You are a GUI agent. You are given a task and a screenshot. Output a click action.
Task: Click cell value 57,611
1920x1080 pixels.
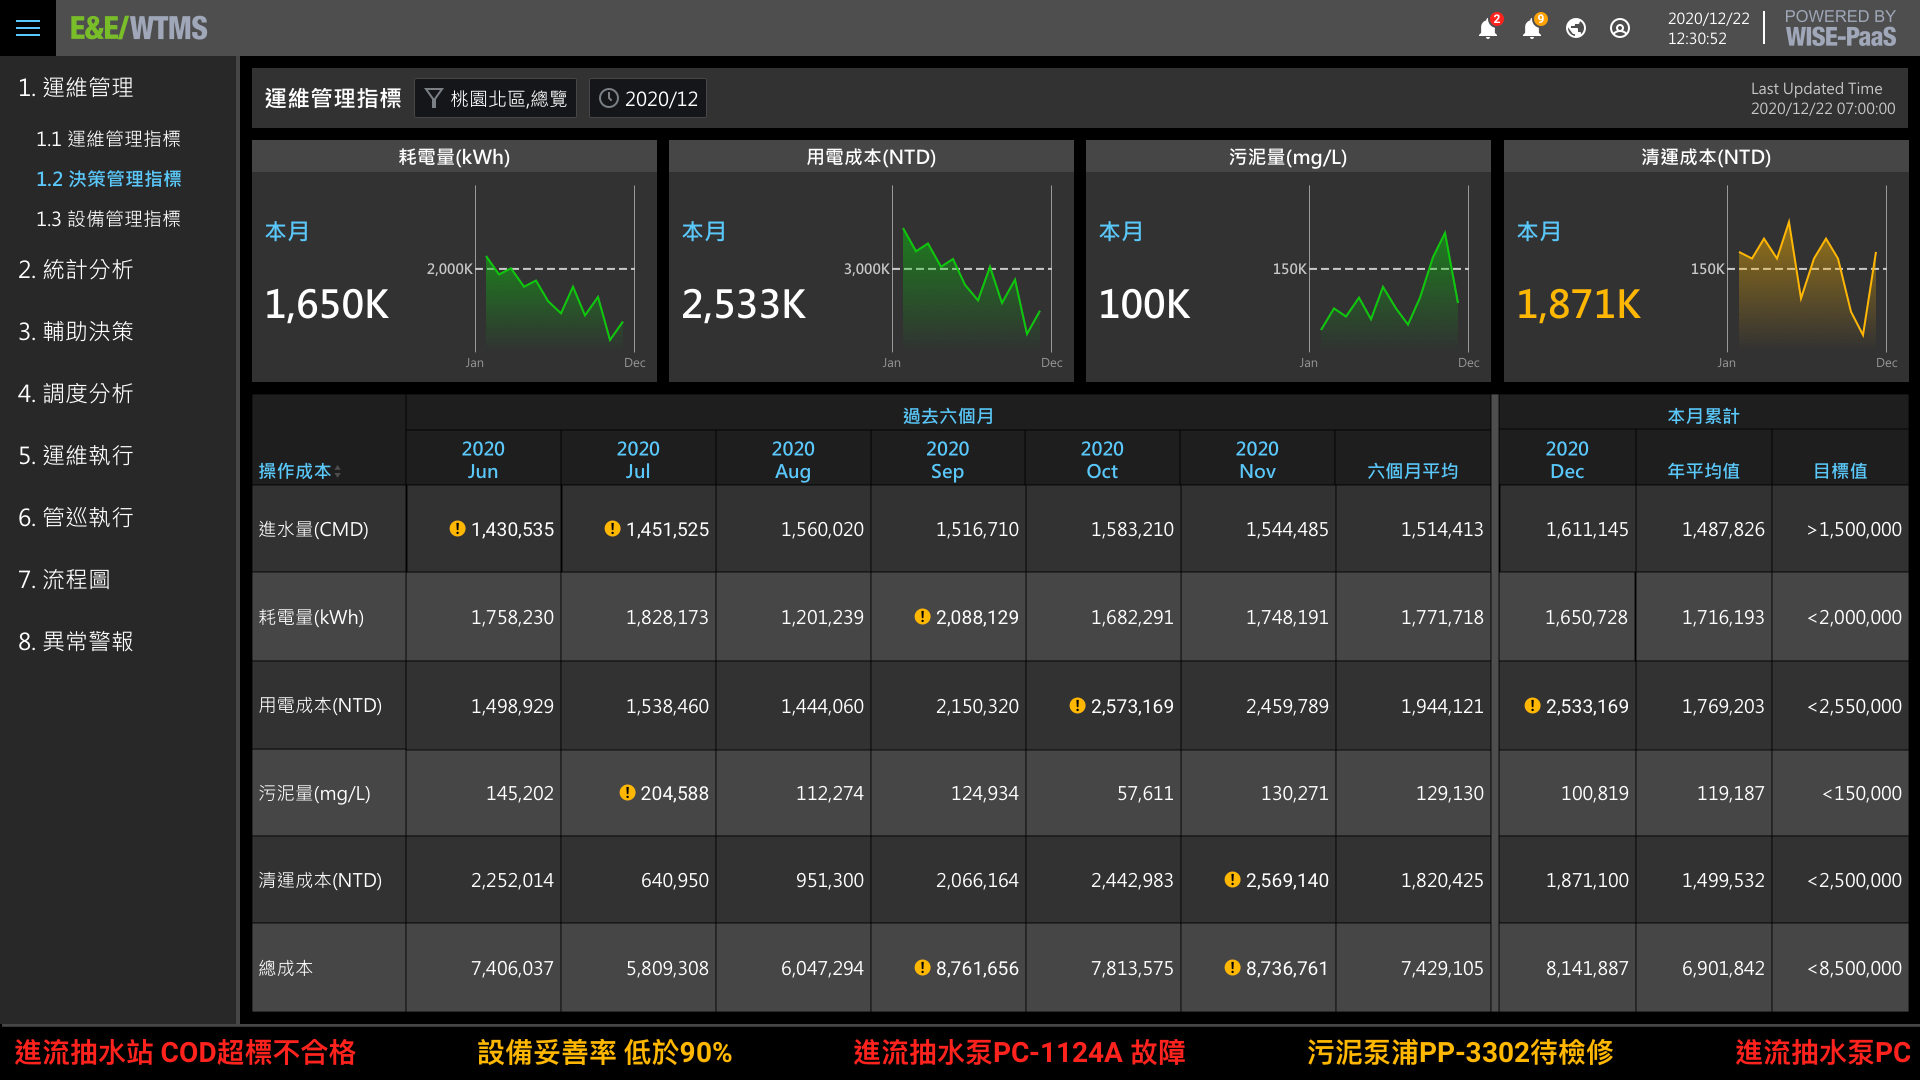[1145, 793]
